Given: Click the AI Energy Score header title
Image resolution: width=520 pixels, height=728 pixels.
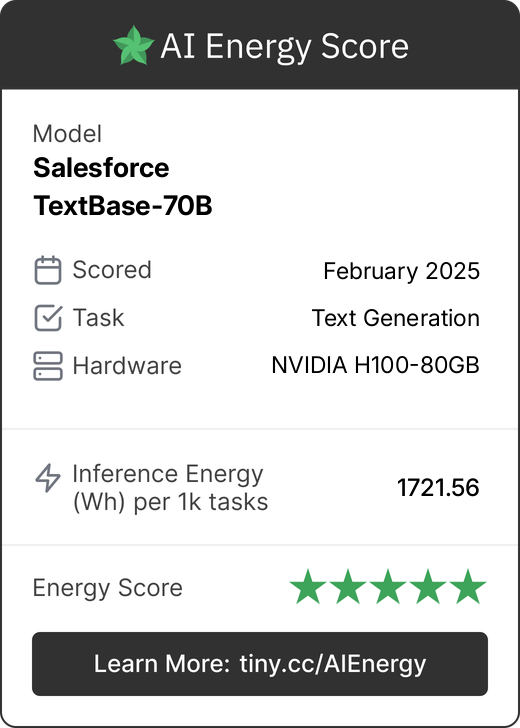Looking at the screenshot, I should 284,46.
